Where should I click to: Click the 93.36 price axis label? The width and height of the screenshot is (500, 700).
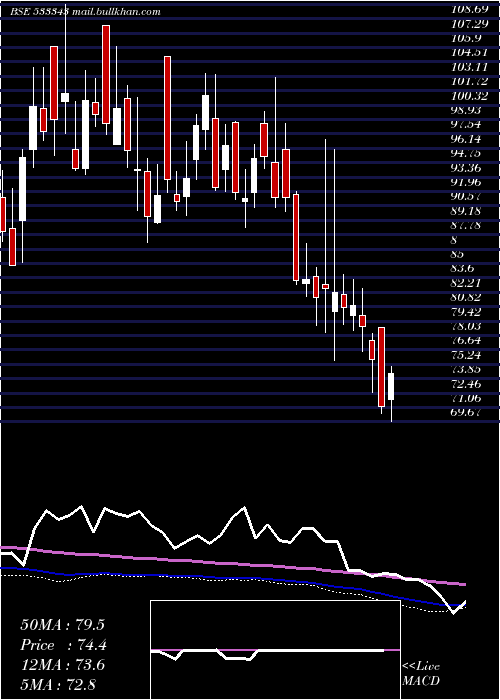tap(466, 168)
